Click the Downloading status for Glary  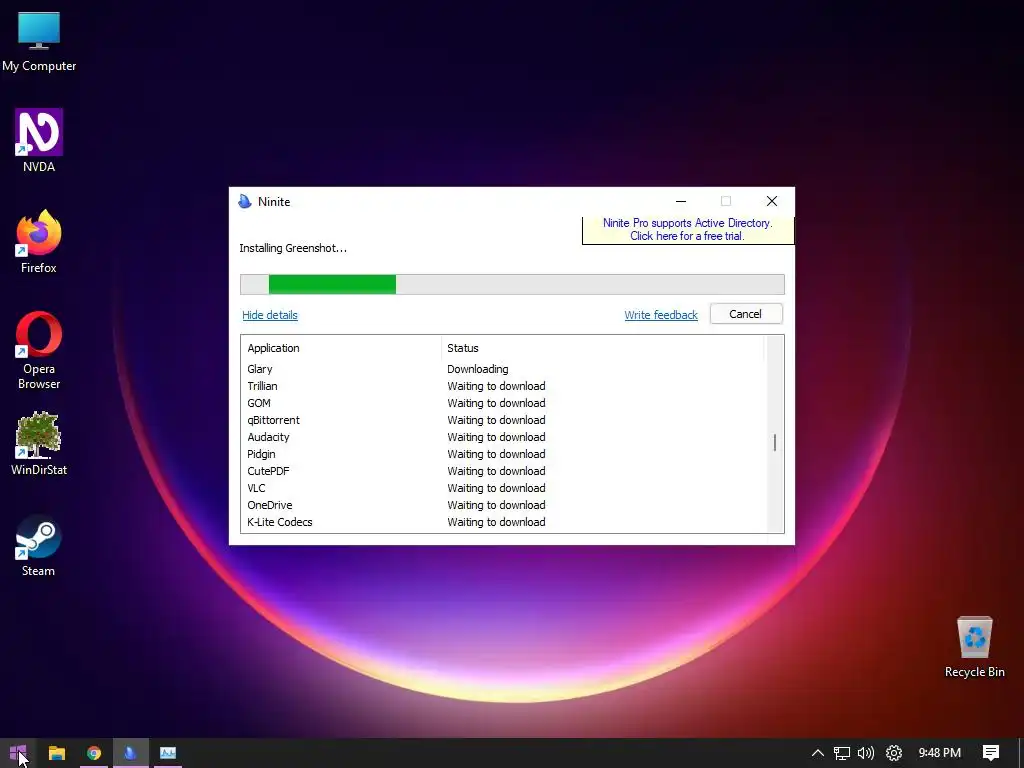tap(477, 369)
